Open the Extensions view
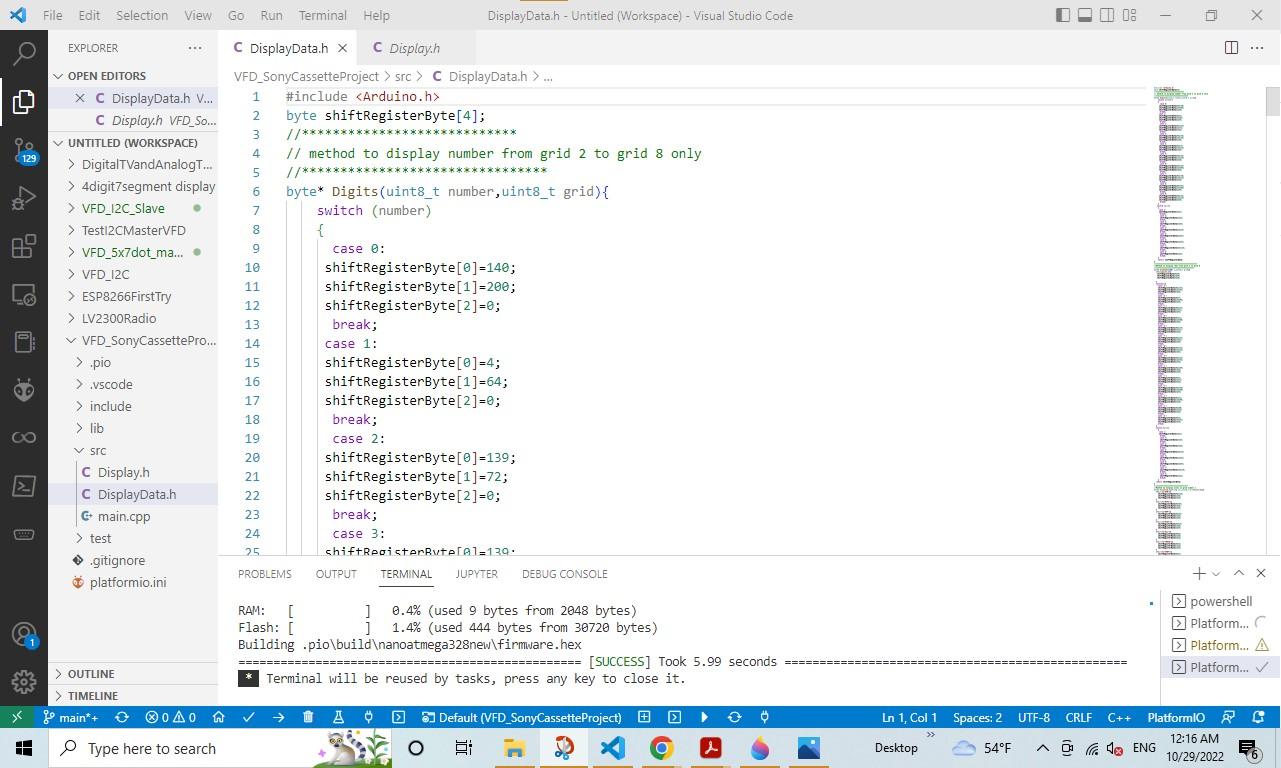Screen dimensions: 1281x768 [24, 246]
